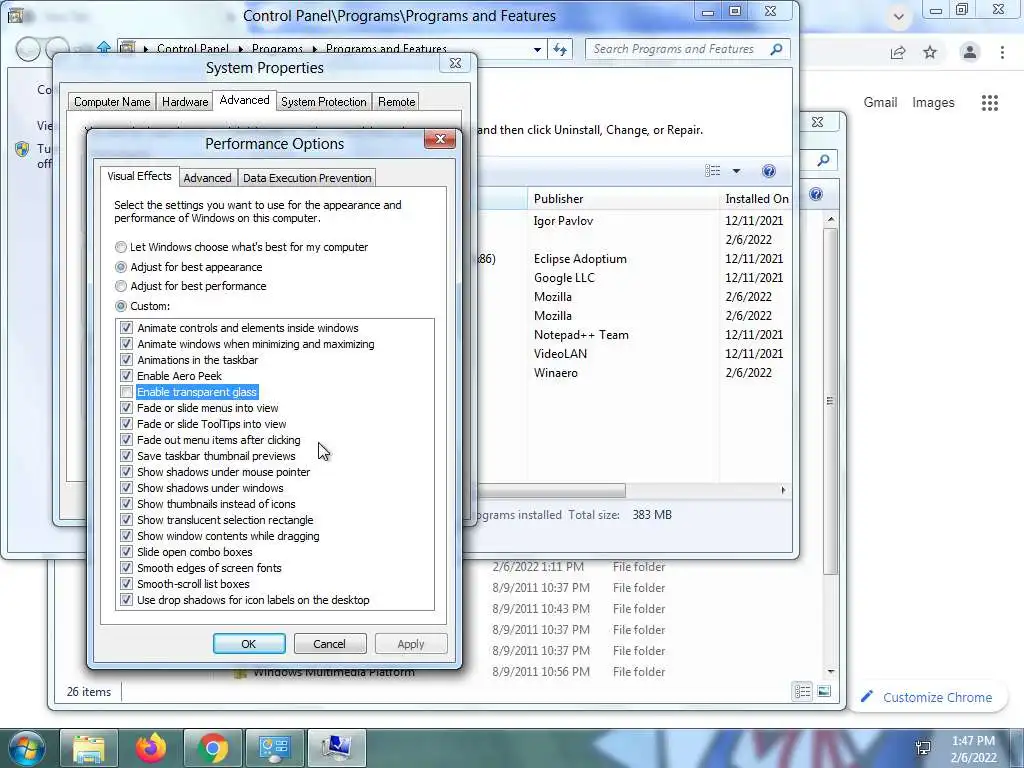Click the Apply button
The width and height of the screenshot is (1024, 768).
click(411, 644)
